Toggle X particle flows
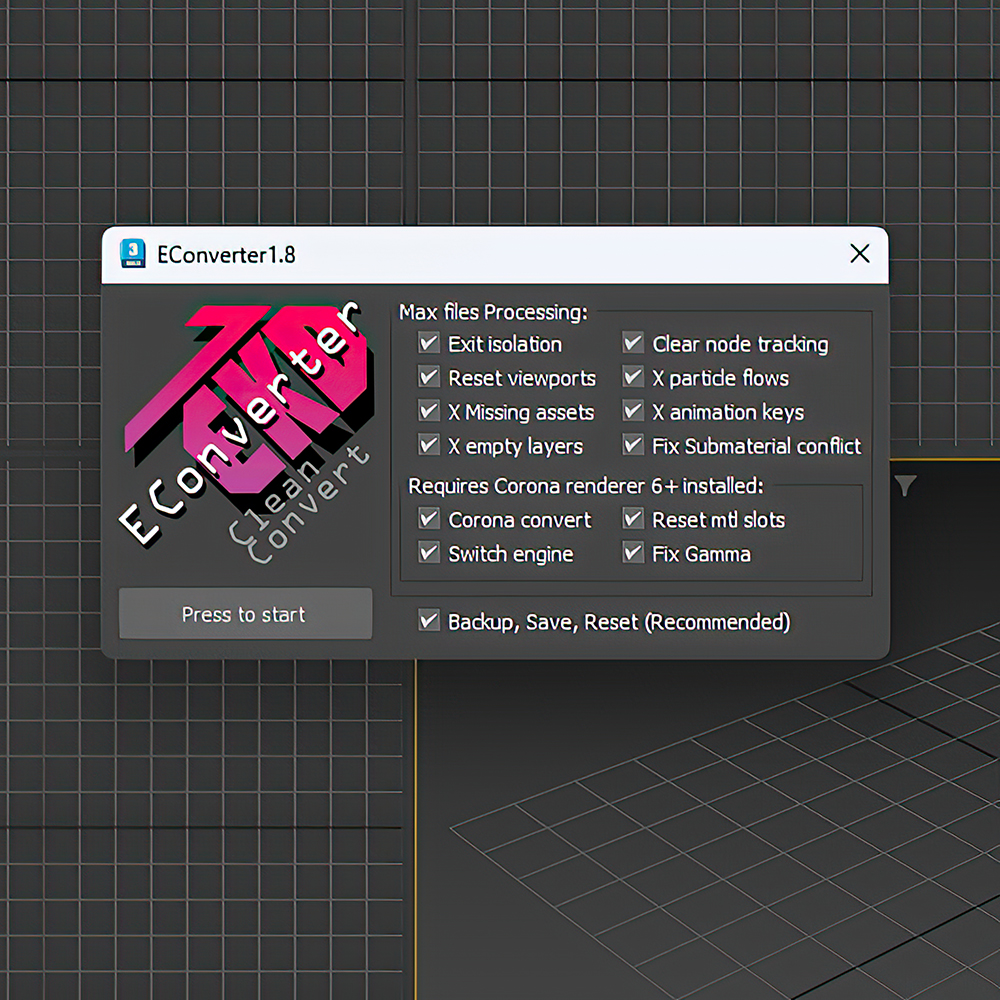 click(633, 377)
